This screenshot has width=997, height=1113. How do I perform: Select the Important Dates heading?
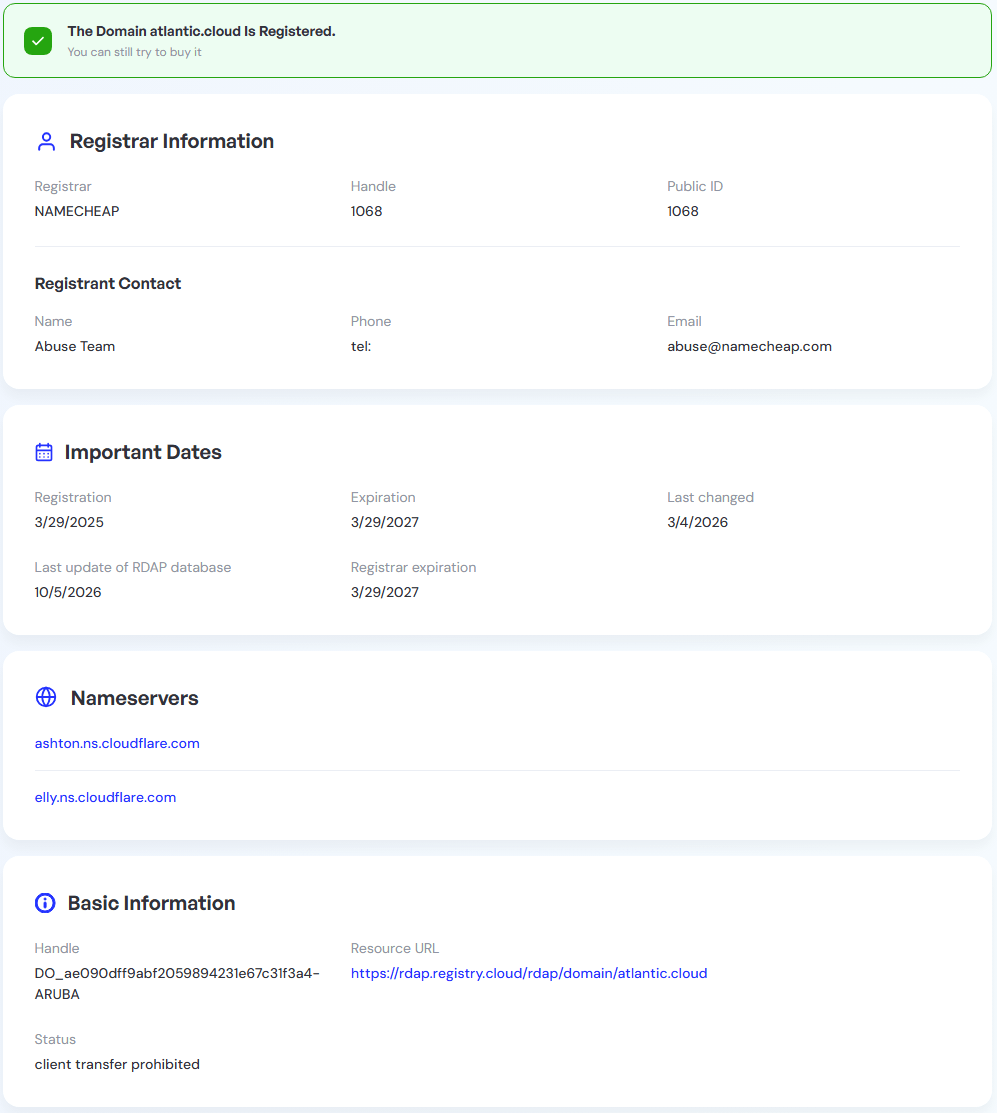point(143,452)
